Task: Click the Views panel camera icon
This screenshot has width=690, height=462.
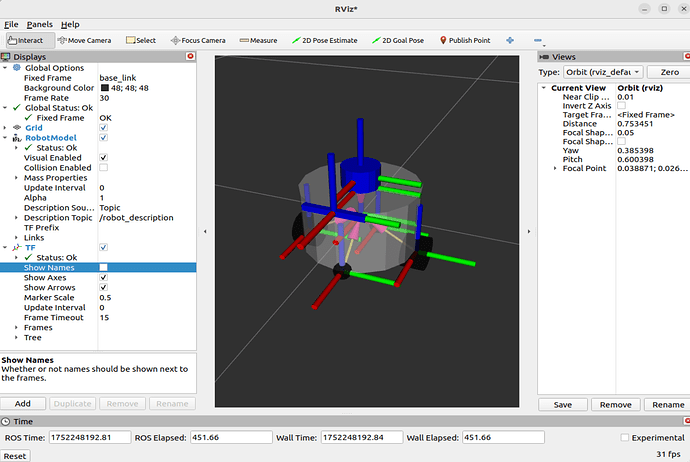Action: click(544, 57)
